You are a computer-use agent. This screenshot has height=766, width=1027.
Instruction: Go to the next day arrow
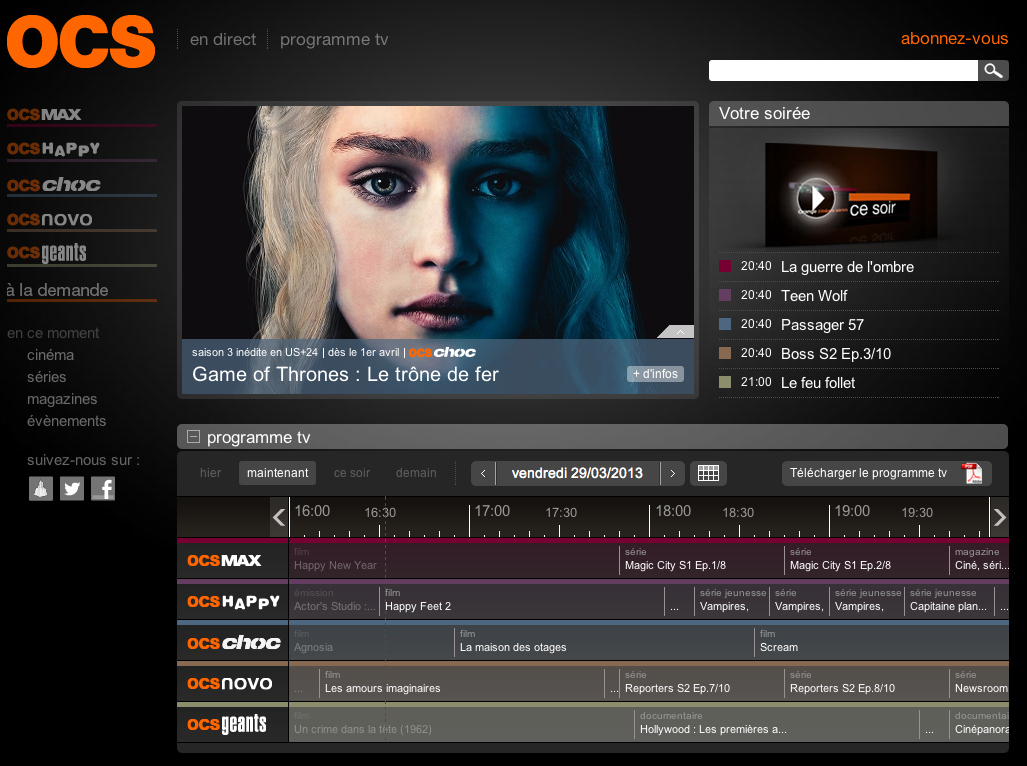pos(672,473)
